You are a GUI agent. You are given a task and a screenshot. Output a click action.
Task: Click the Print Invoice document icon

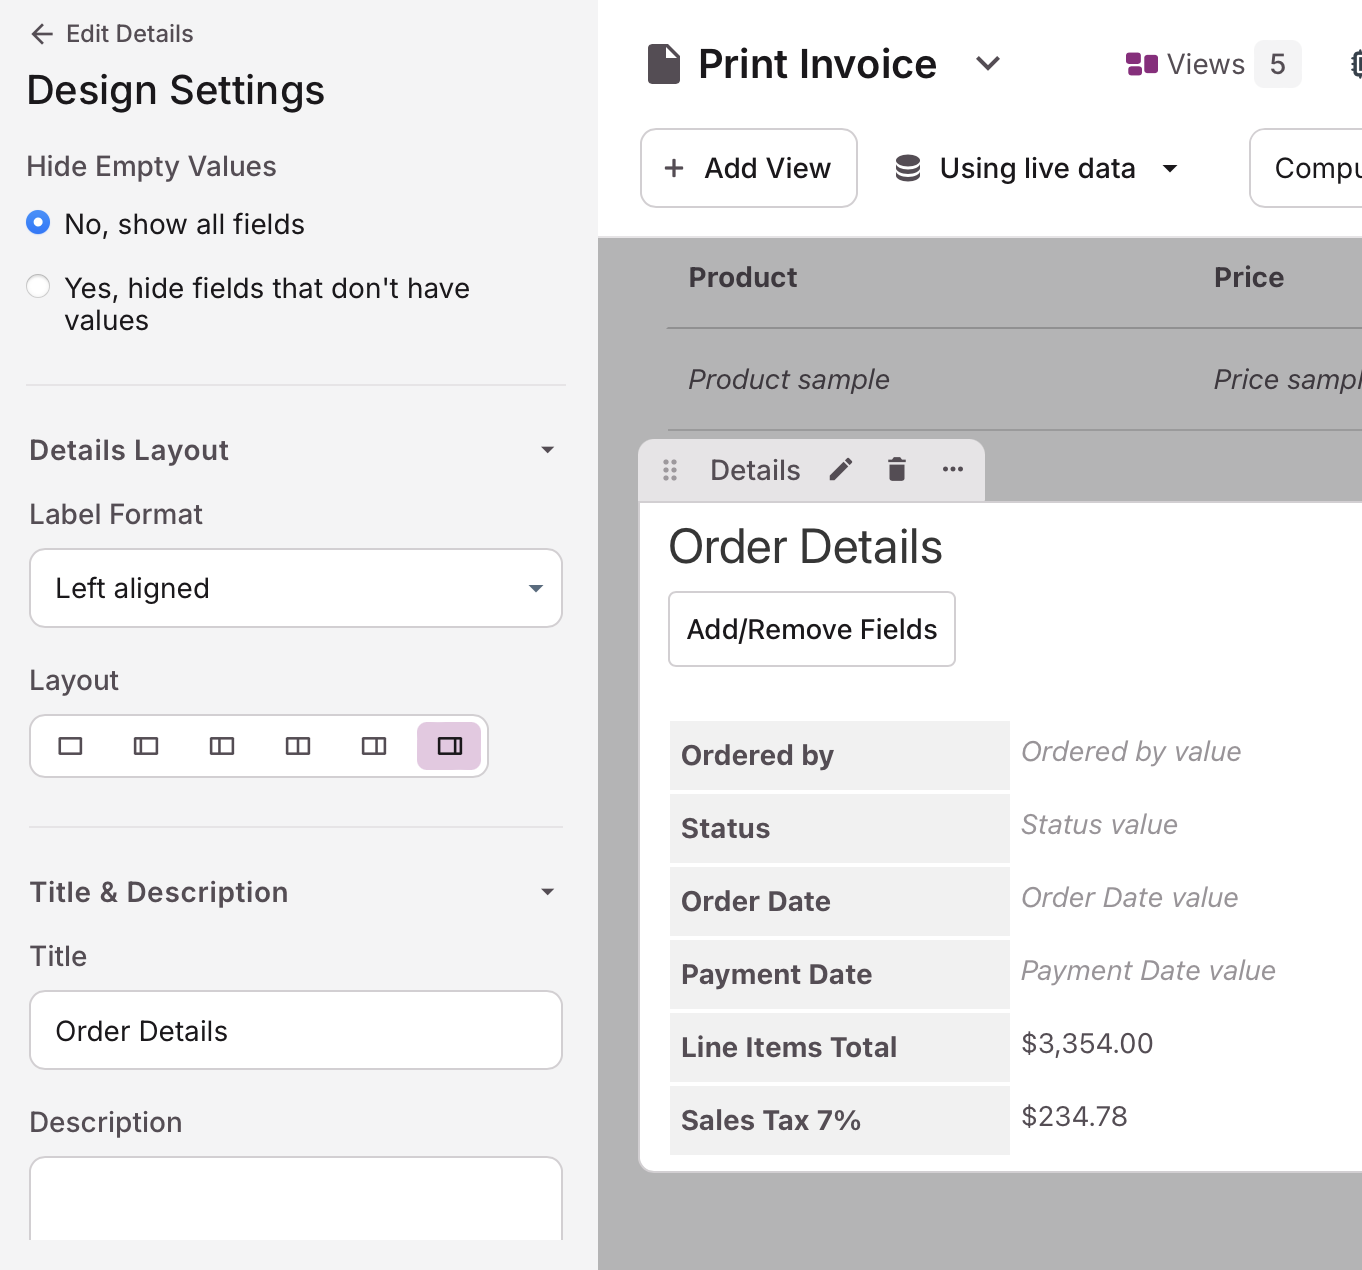click(x=663, y=63)
